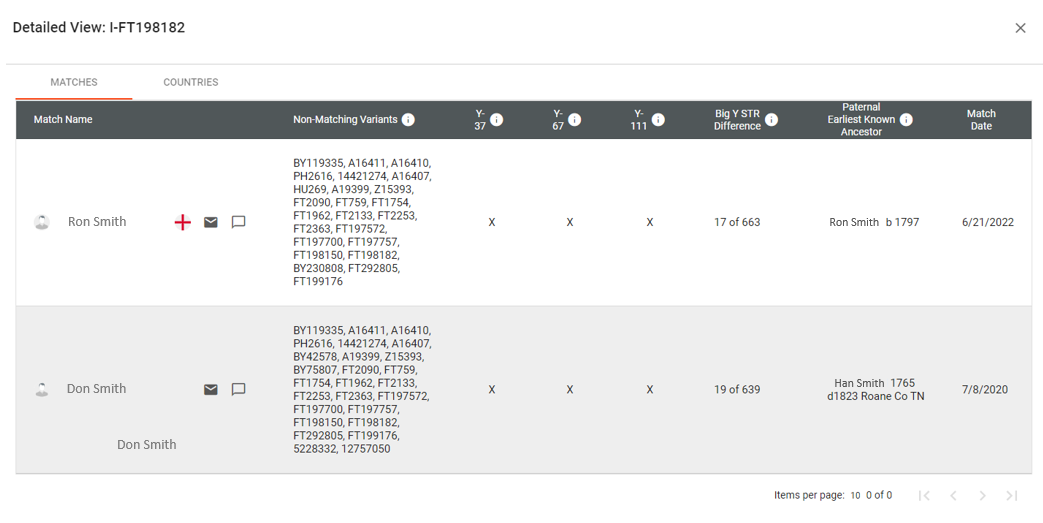Image resolution: width=1043 pixels, height=523 pixels.
Task: Show info icon for Y-111 column
Action: tap(658, 120)
